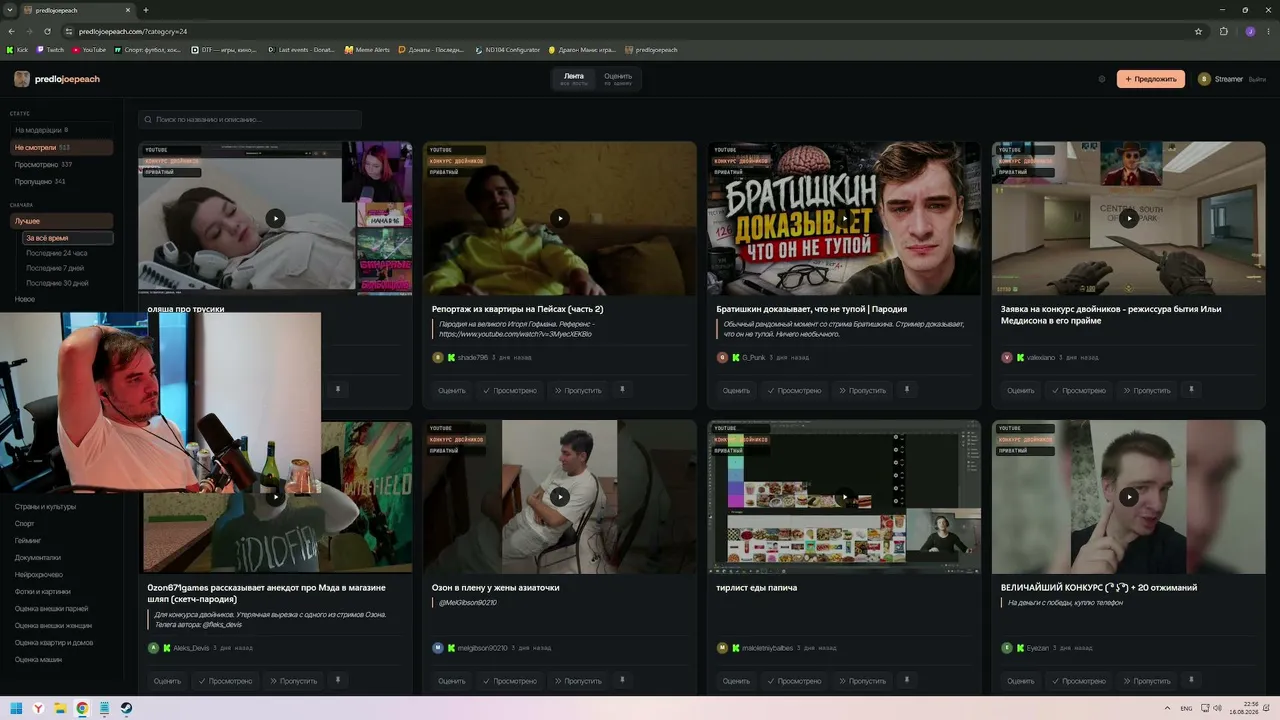Mark Заявка на конкурс двойников as Просмотрено
Image resolution: width=1280 pixels, height=720 pixels.
click(1078, 390)
